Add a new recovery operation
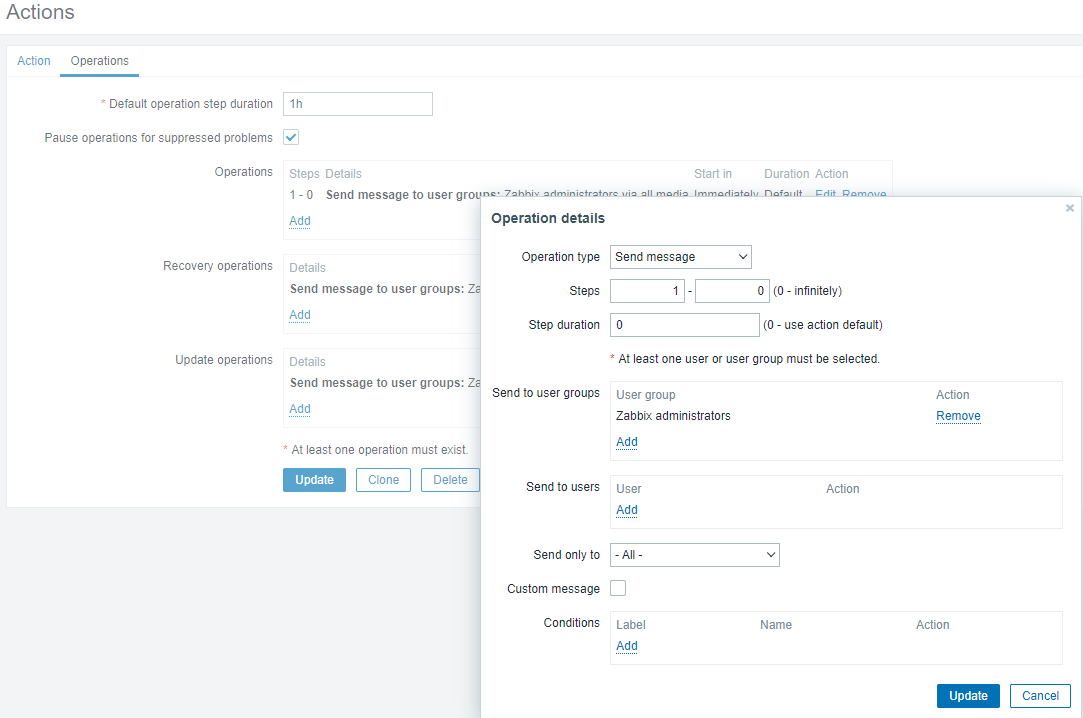Screen dimensions: 1083x718 [300, 315]
